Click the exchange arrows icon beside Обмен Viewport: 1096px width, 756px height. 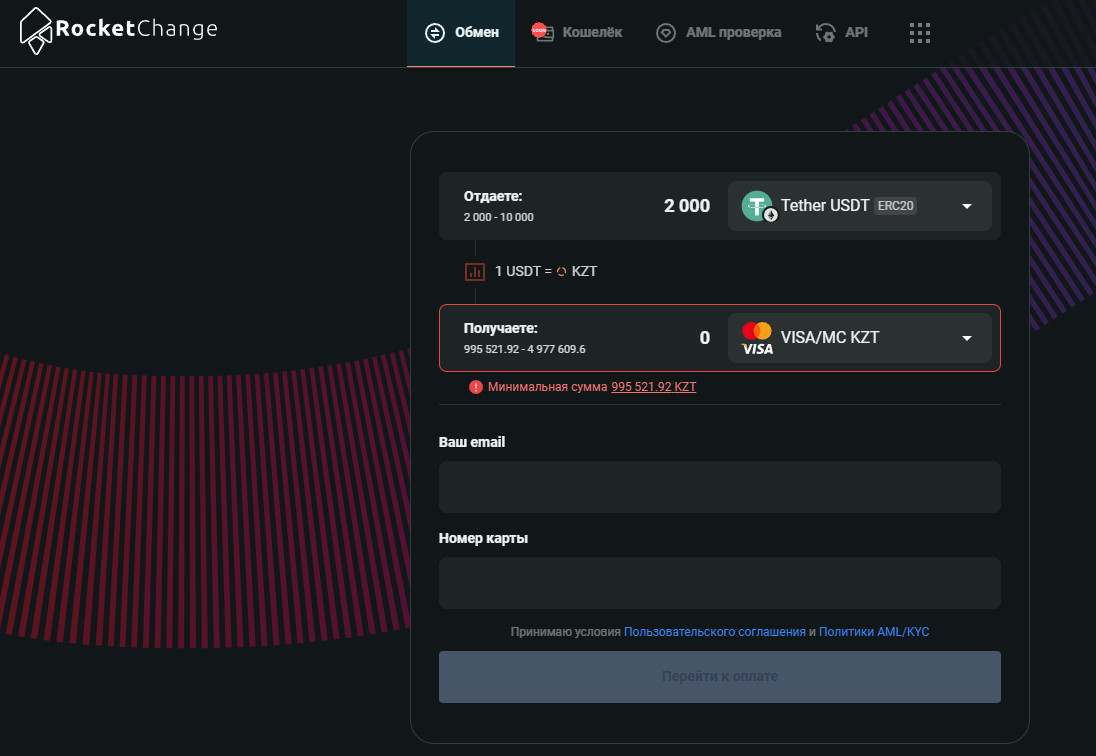435,33
